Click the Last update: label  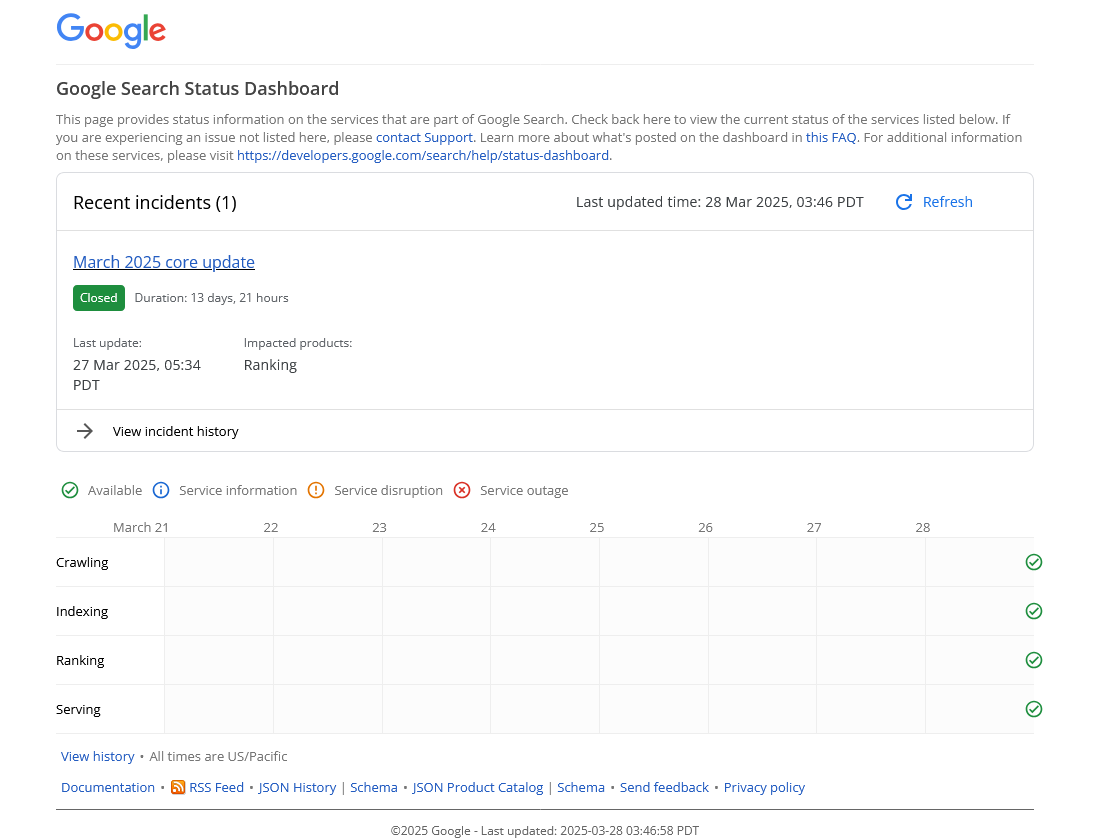coord(107,343)
